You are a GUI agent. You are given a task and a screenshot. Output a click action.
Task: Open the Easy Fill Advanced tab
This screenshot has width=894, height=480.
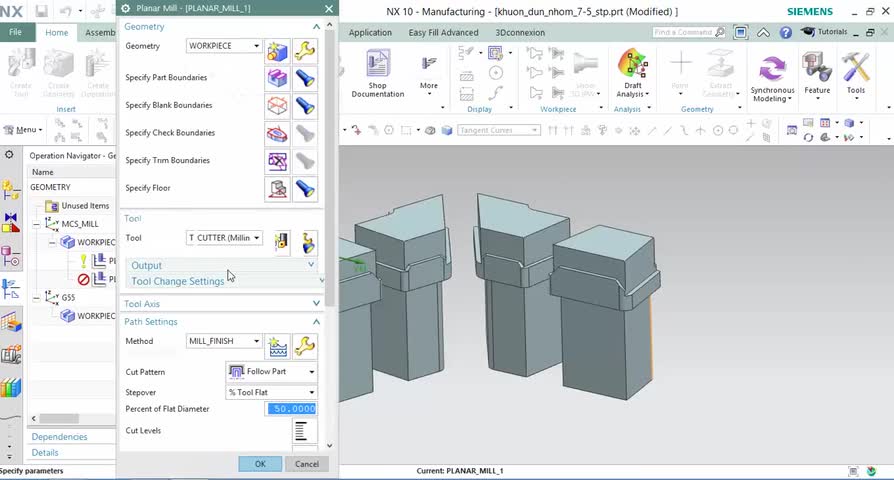click(443, 32)
